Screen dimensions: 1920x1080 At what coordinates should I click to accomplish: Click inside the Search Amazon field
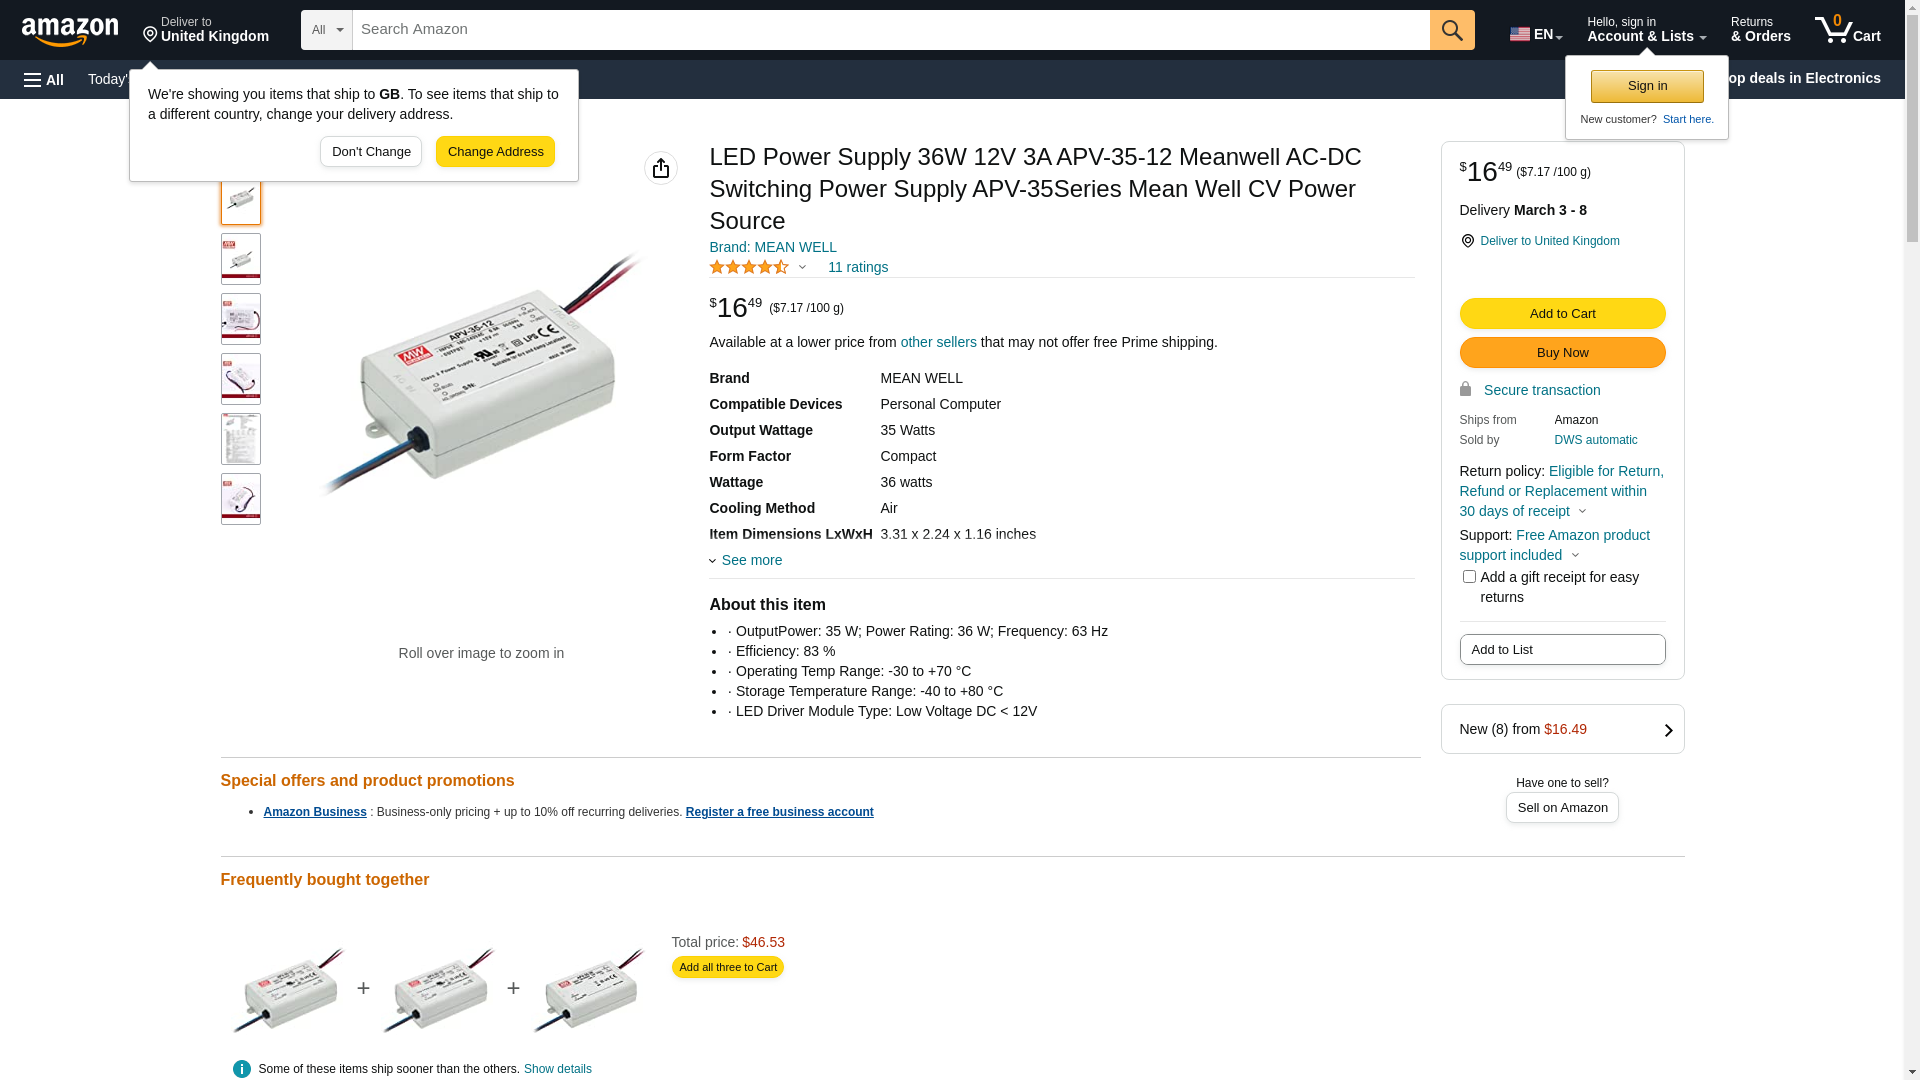pos(890,30)
